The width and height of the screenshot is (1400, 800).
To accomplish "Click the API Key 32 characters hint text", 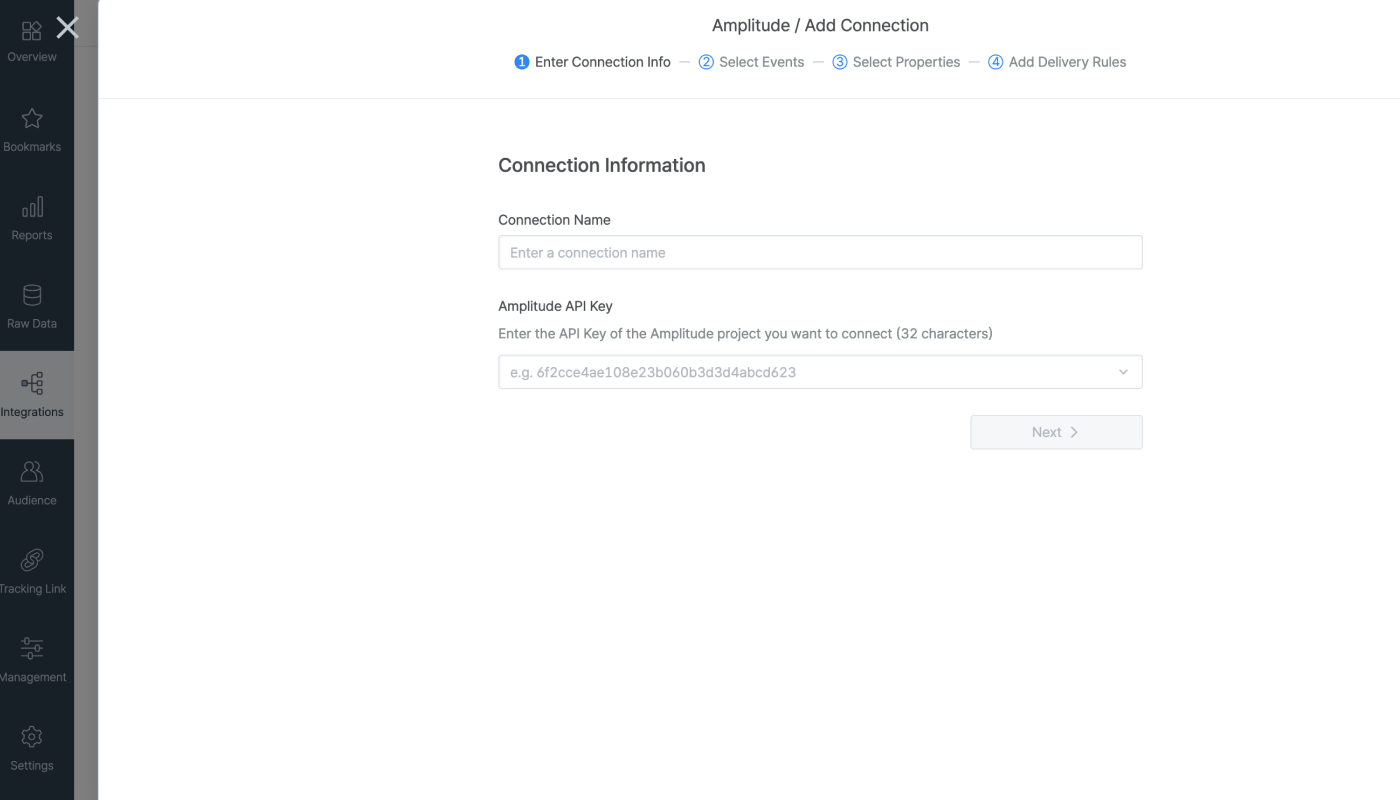I will click(x=745, y=333).
